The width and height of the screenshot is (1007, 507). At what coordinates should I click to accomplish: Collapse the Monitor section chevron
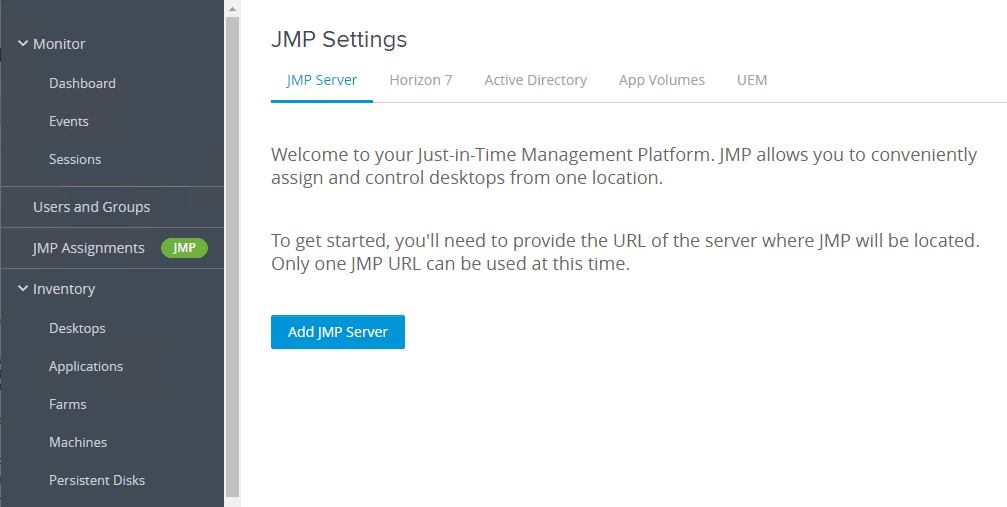click(22, 44)
